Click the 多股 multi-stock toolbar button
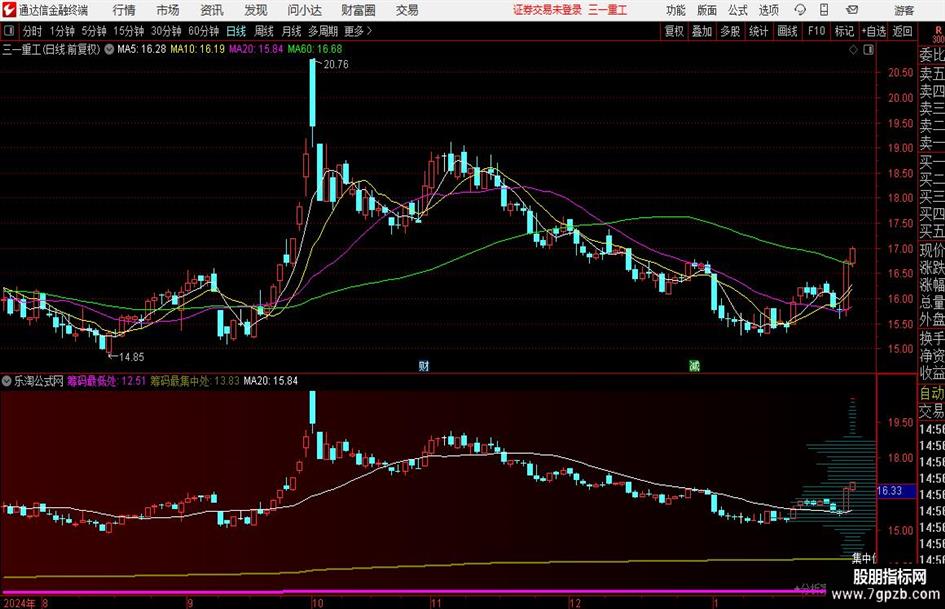Viewport: 945px width, 609px height. pyautogui.click(x=730, y=31)
